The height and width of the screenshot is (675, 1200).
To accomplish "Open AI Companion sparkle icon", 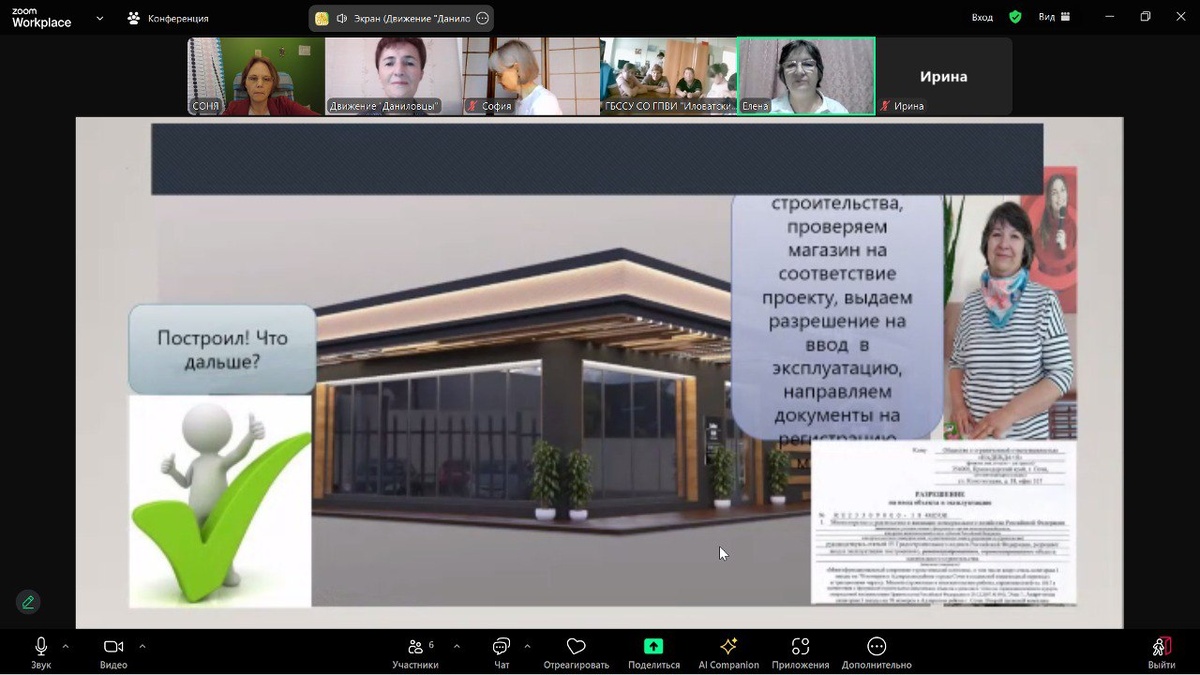I will [x=728, y=646].
